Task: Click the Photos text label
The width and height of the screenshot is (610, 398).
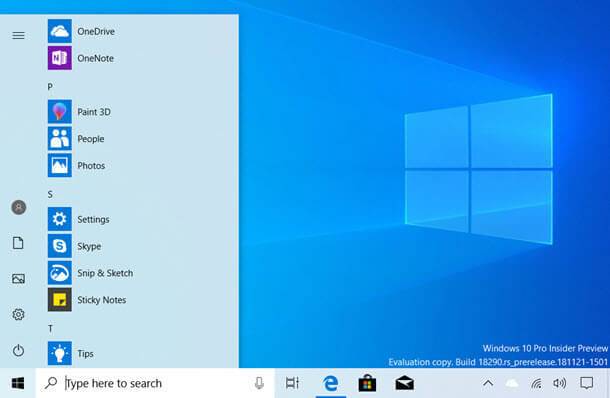Action: point(91,166)
